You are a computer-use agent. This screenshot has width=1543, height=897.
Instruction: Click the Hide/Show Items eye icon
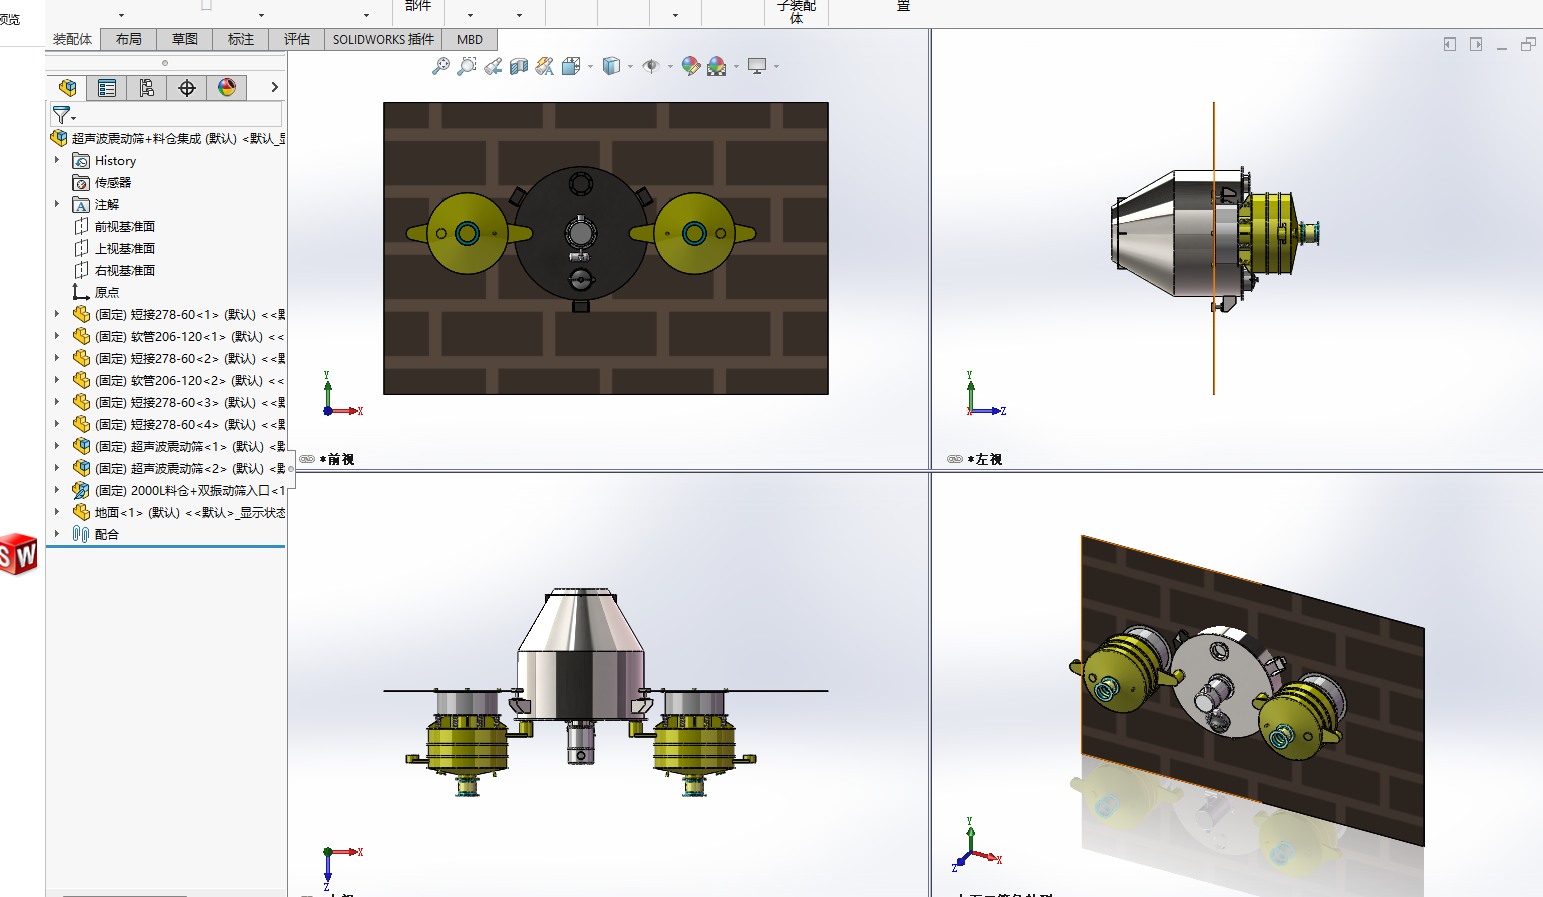pyautogui.click(x=651, y=66)
